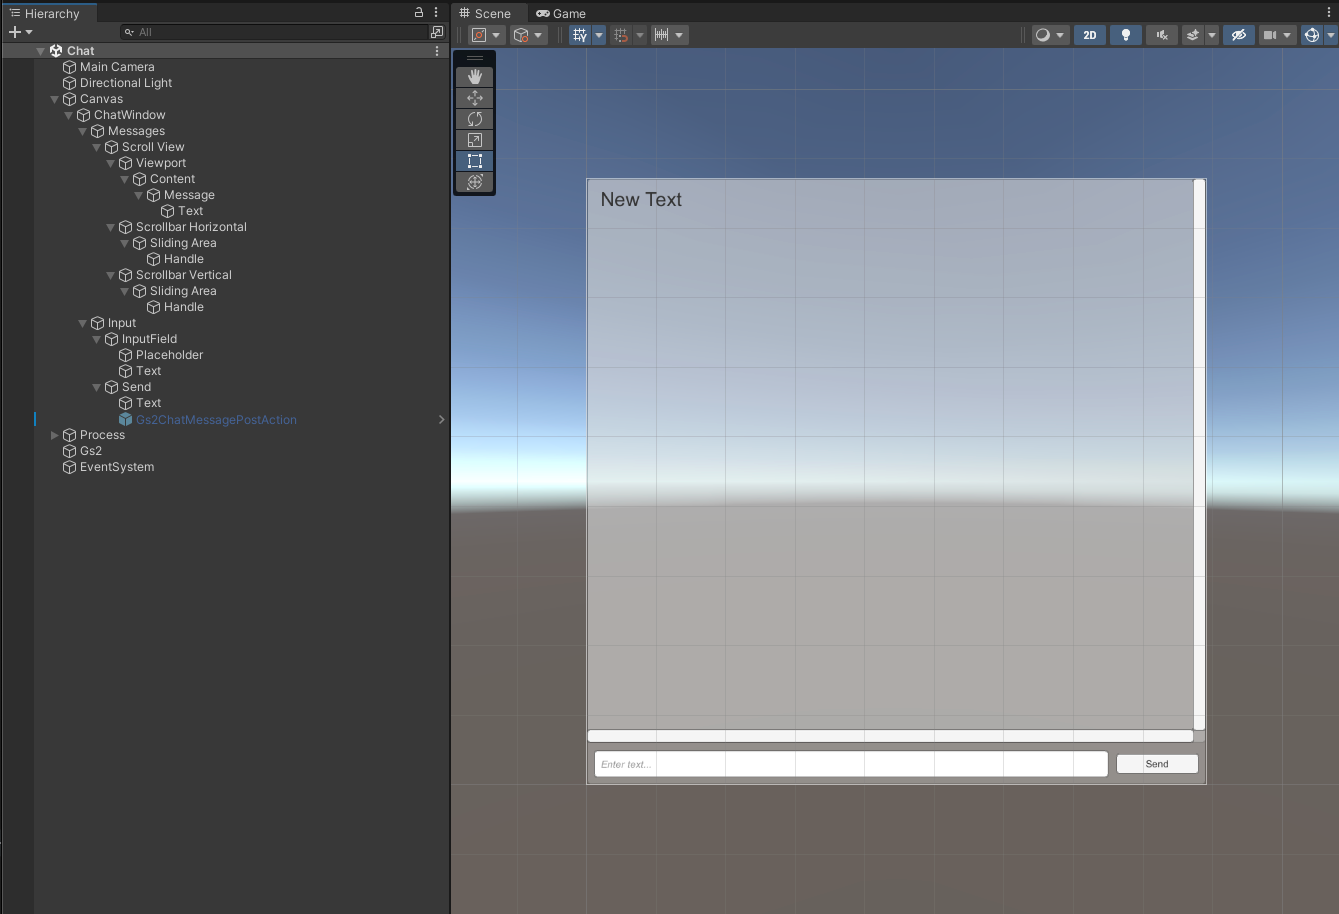Click the snap increment icon

click(x=662, y=35)
